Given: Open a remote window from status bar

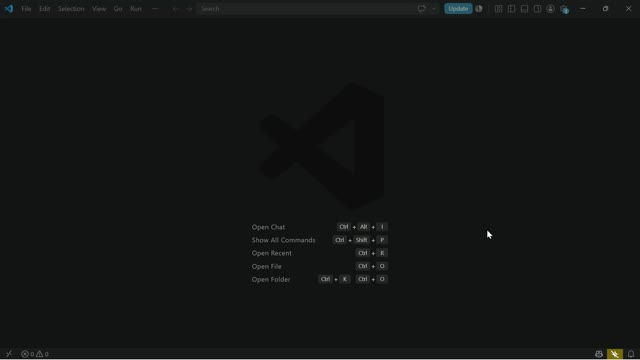Looking at the screenshot, I should point(9,354).
